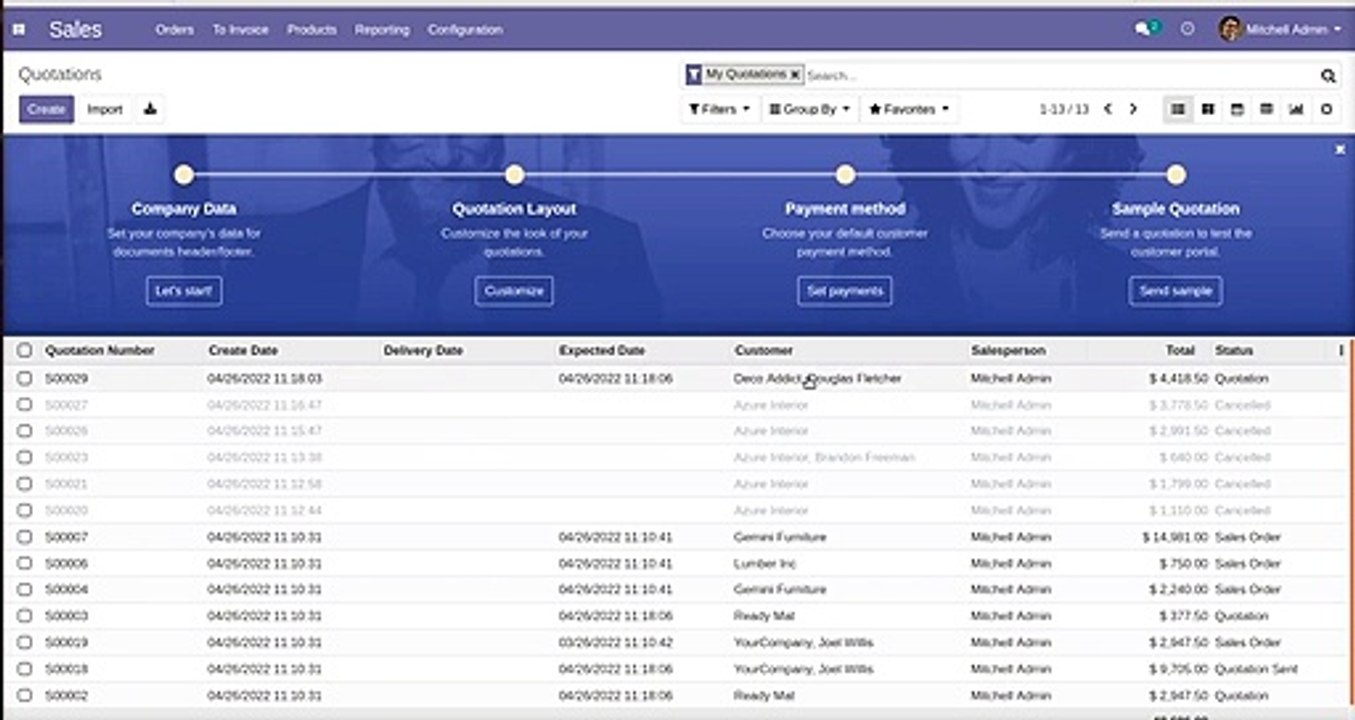This screenshot has width=1355, height=720.
Task: Click the search magnifier icon
Action: [1328, 75]
